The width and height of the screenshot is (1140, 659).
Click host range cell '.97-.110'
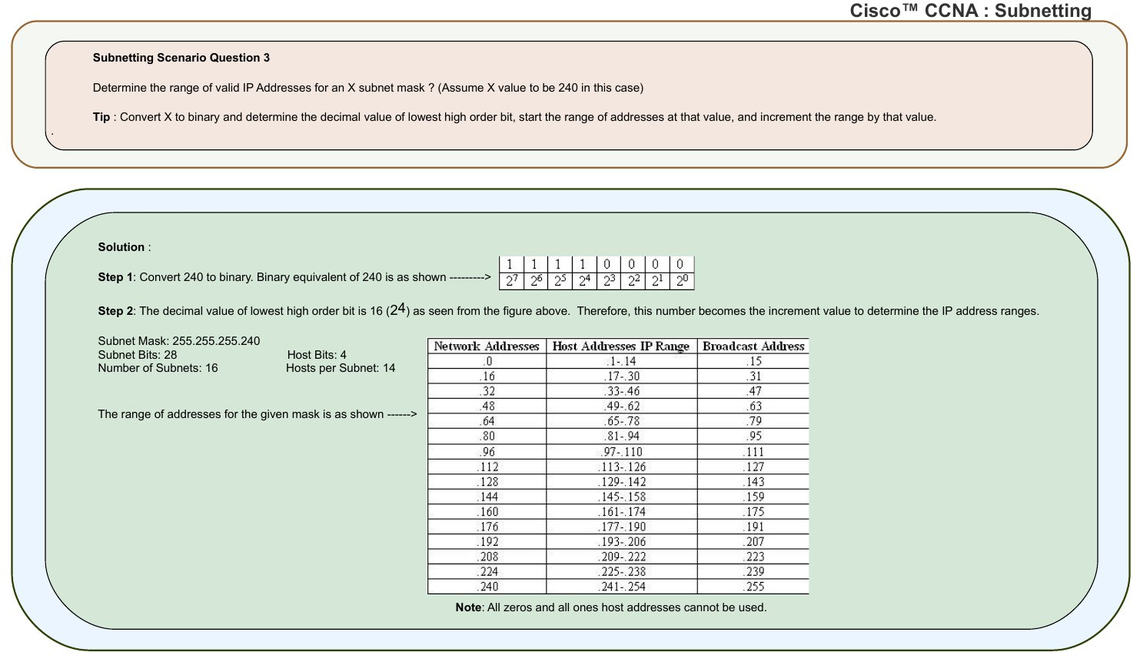[x=622, y=452]
